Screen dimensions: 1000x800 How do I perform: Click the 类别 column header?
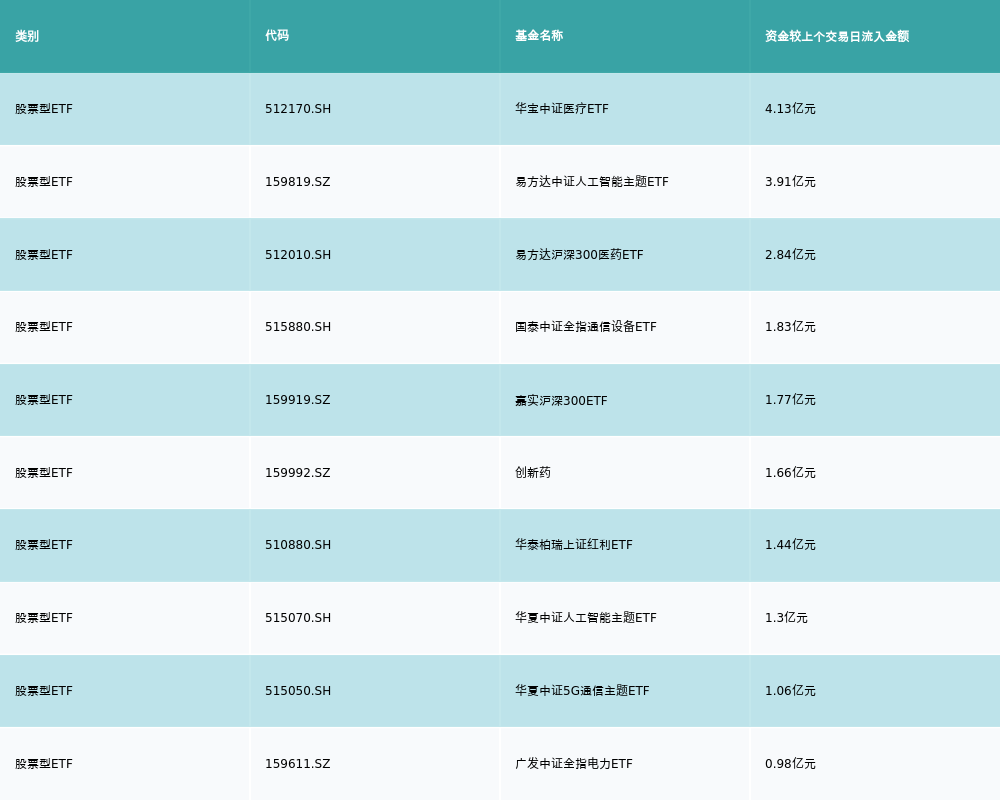click(x=27, y=36)
